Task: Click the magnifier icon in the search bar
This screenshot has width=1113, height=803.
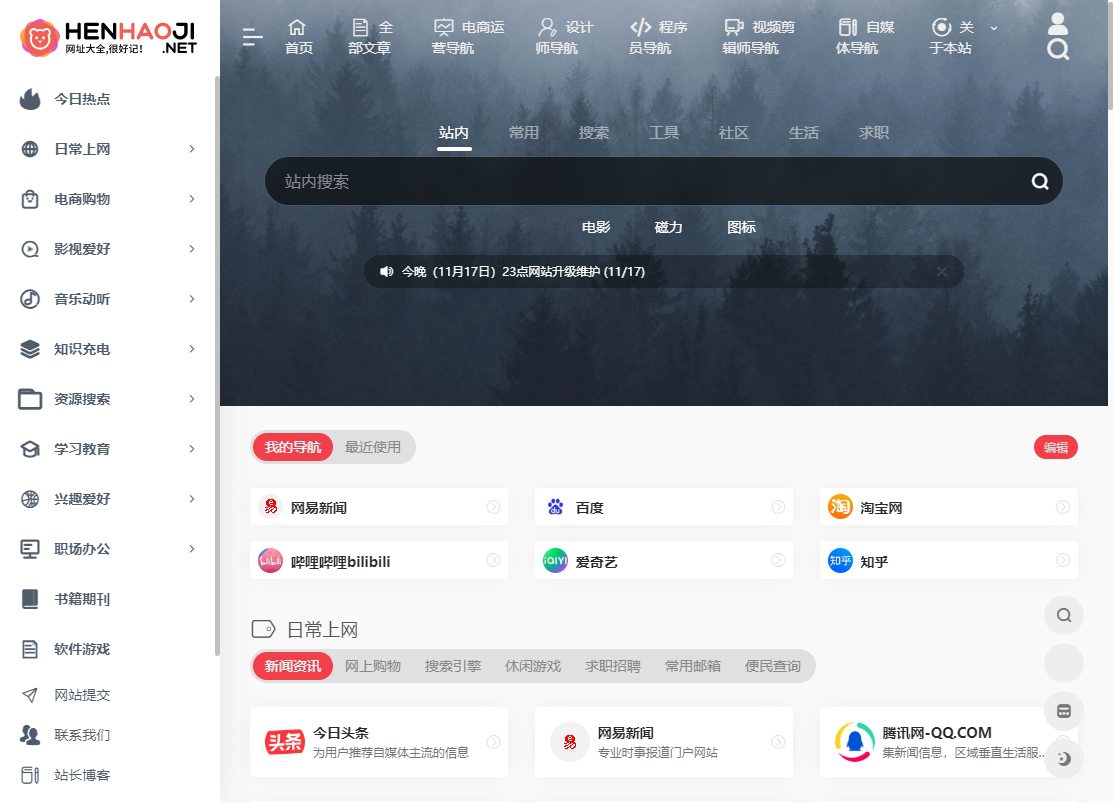Action: pyautogui.click(x=1039, y=181)
